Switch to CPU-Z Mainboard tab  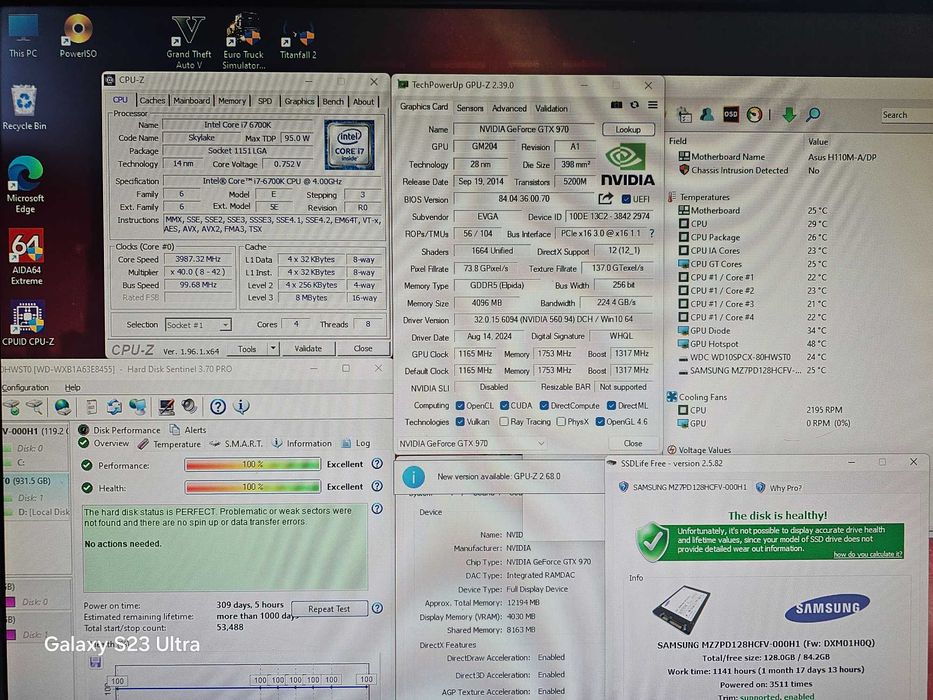point(192,101)
